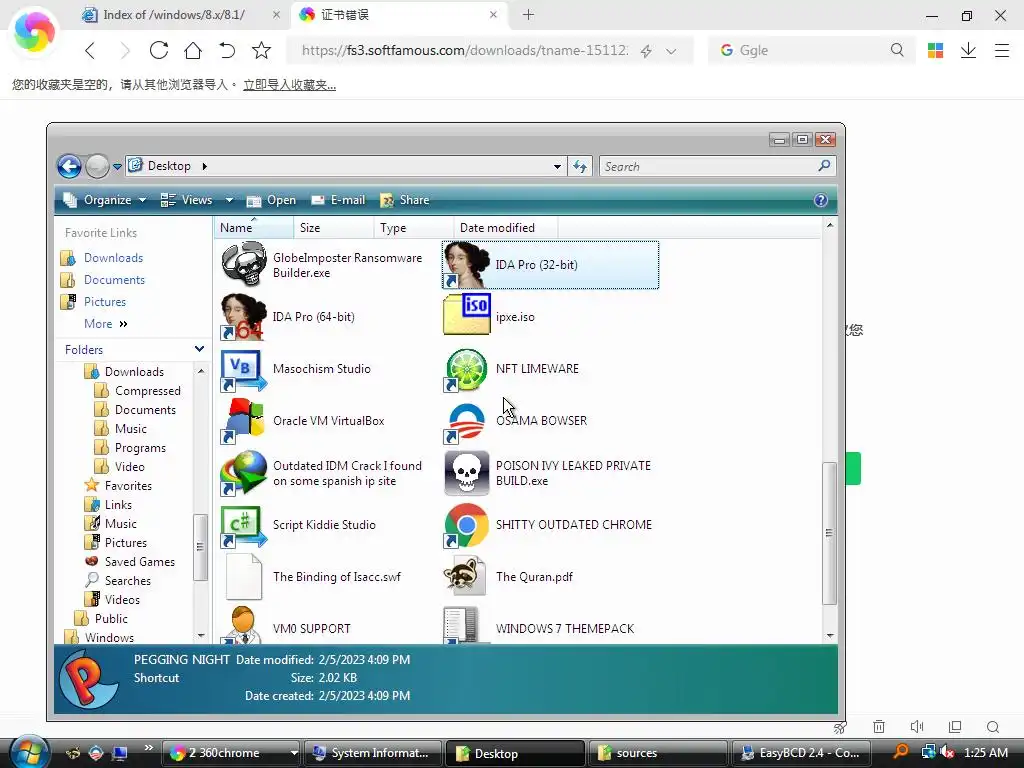1024x768 pixels.
Task: Click the trash icon in browser status bar
Action: [x=879, y=727]
